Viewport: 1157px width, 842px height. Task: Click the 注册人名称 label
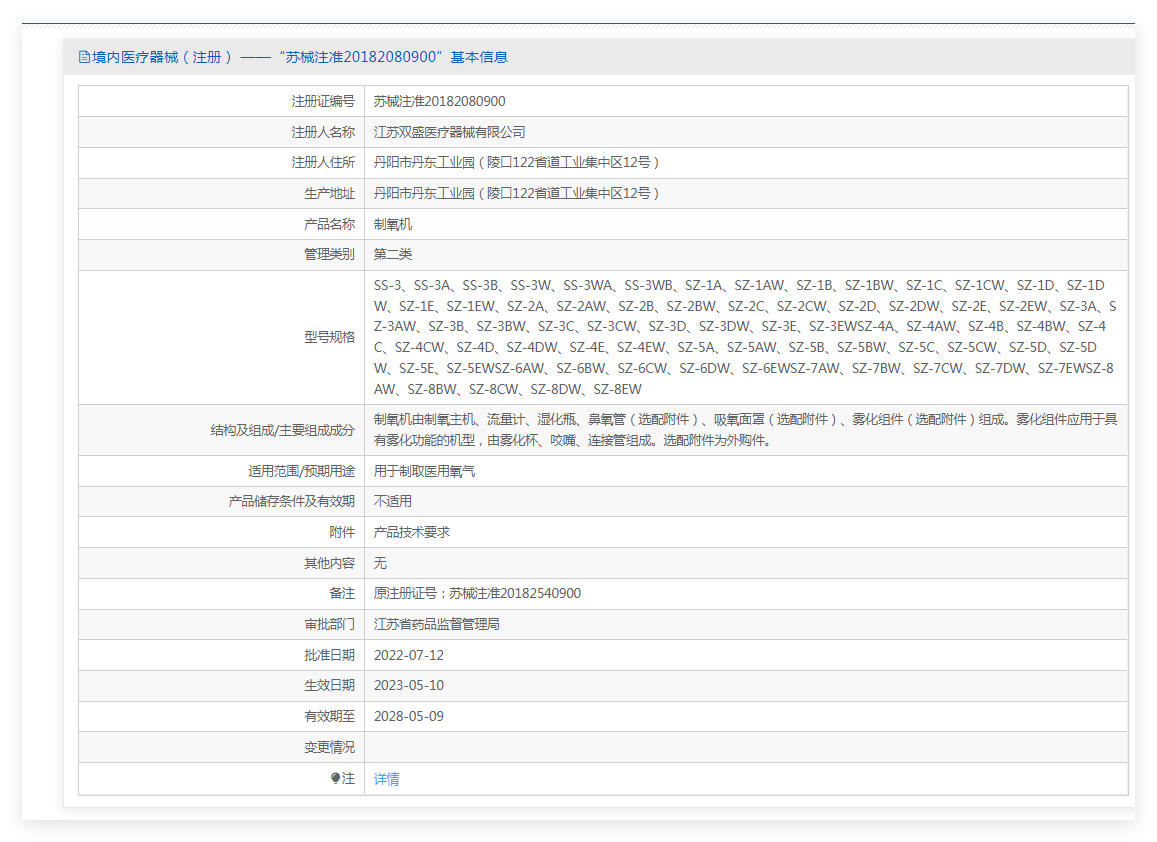[x=323, y=132]
